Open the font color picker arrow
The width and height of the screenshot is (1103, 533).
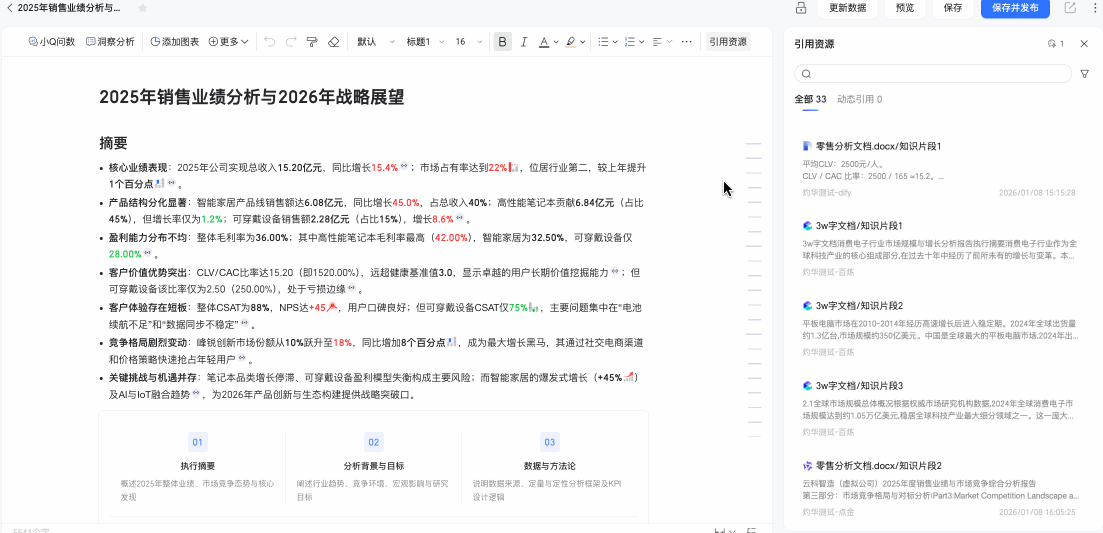coord(555,42)
